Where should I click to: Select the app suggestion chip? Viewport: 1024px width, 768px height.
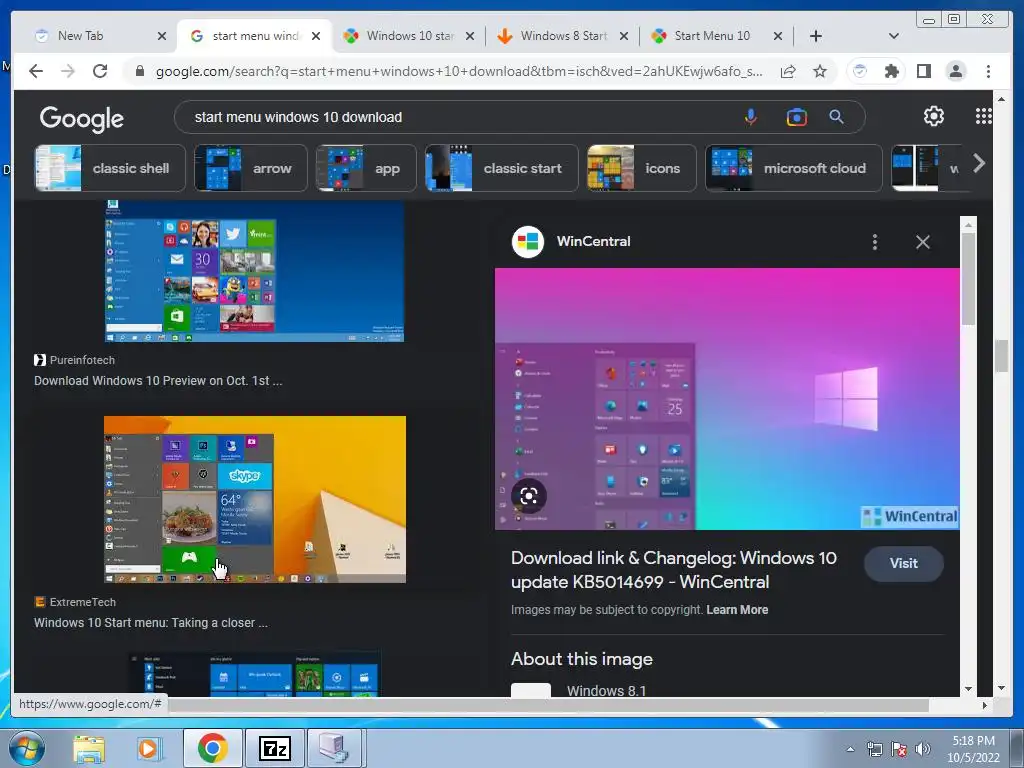point(366,168)
